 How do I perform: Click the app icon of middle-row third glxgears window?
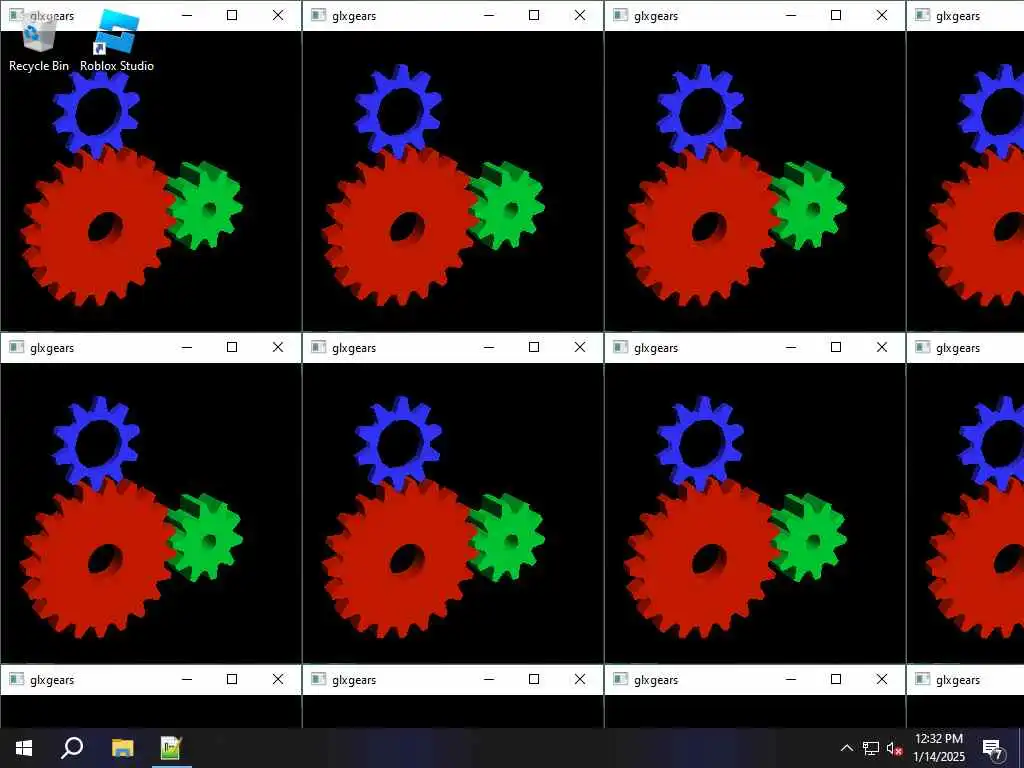620,347
